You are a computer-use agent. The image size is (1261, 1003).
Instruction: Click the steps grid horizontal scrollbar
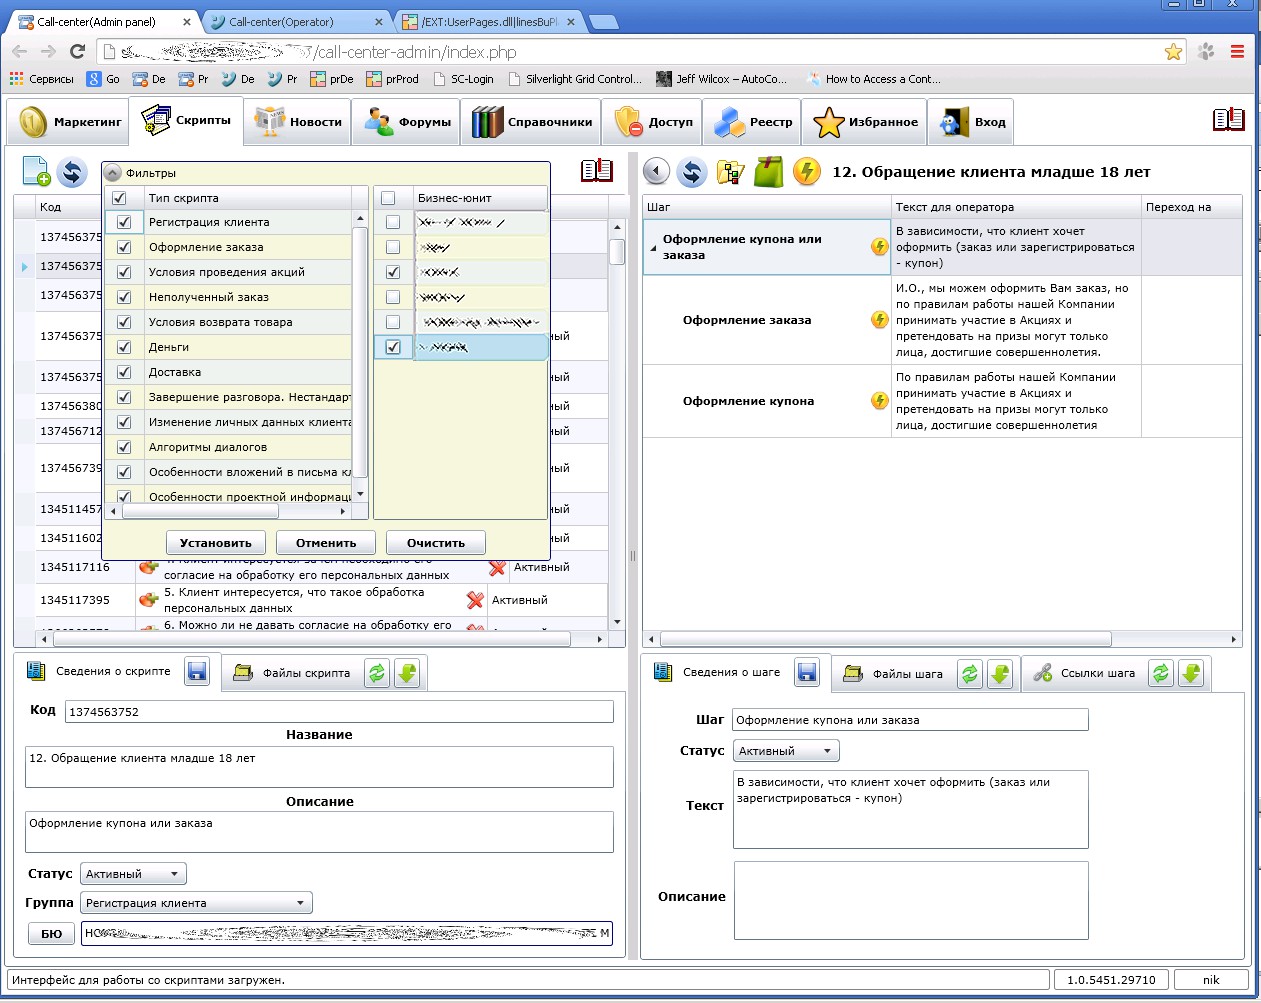885,638
